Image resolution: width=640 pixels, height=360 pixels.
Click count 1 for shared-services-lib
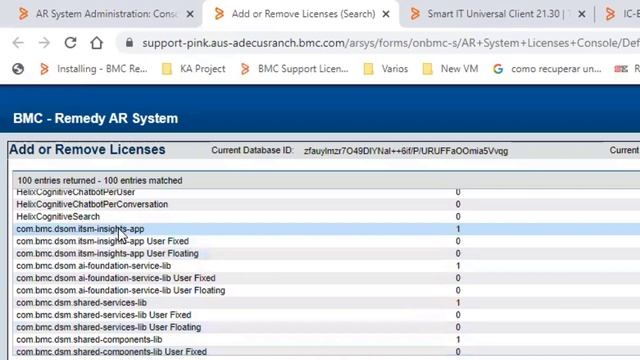458,303
